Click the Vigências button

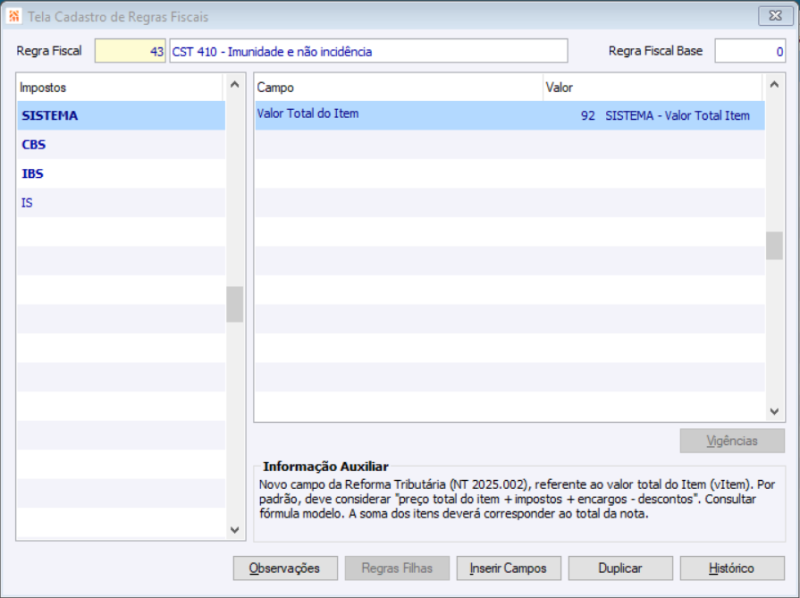(732, 440)
